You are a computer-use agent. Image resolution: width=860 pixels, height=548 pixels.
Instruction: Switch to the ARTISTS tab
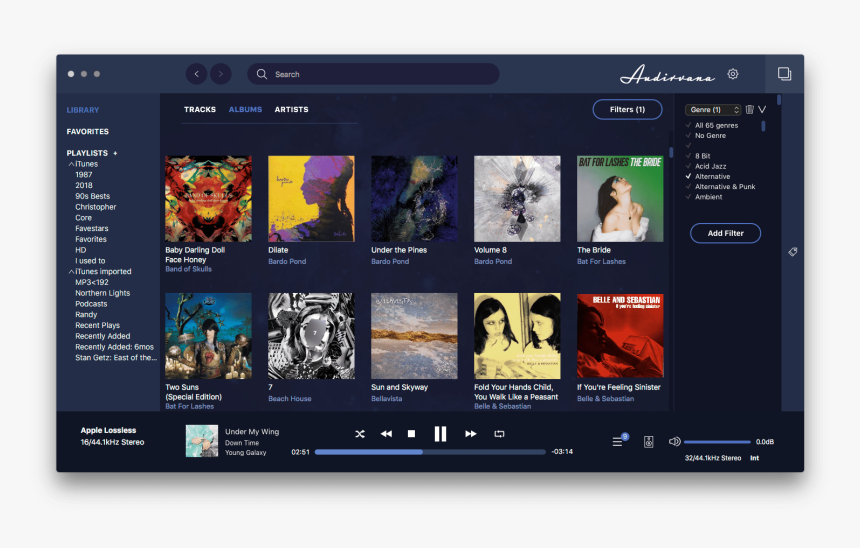(291, 110)
